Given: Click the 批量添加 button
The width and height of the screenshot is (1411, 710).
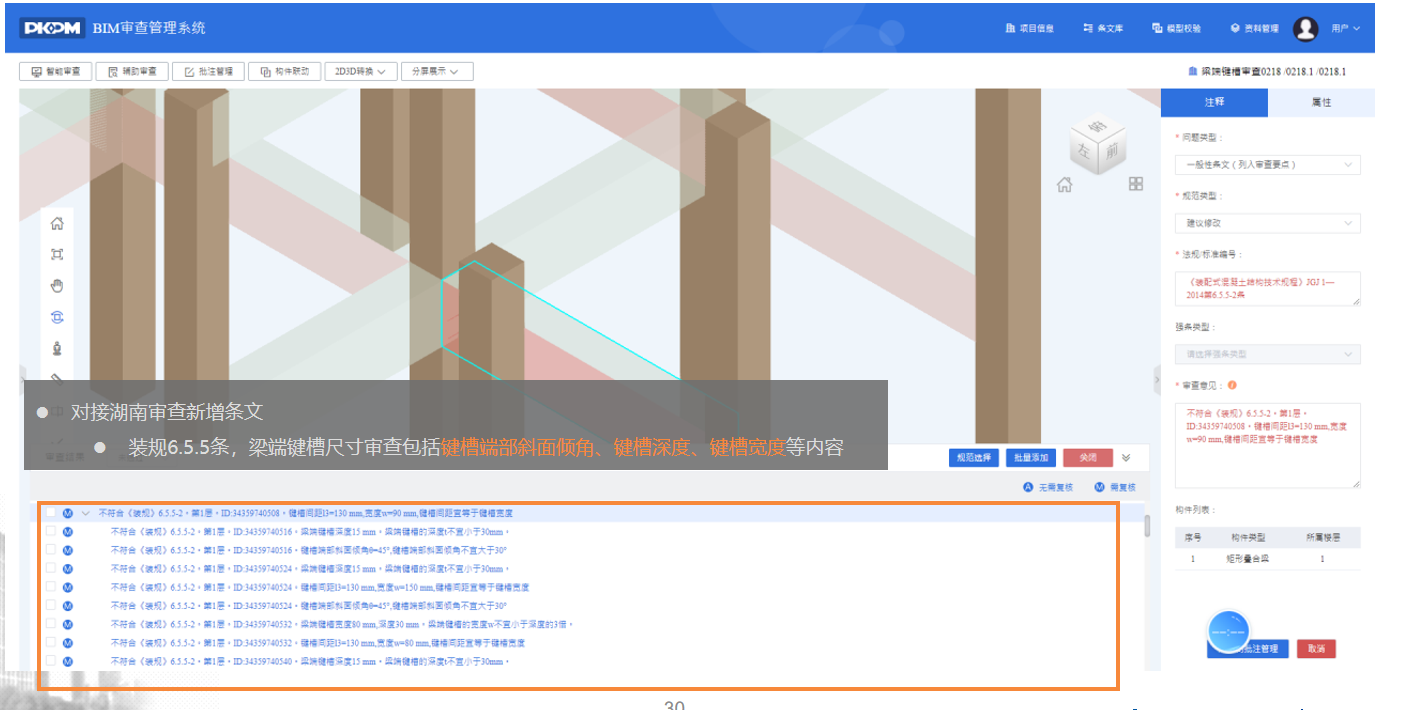Looking at the screenshot, I should pos(1031,457).
